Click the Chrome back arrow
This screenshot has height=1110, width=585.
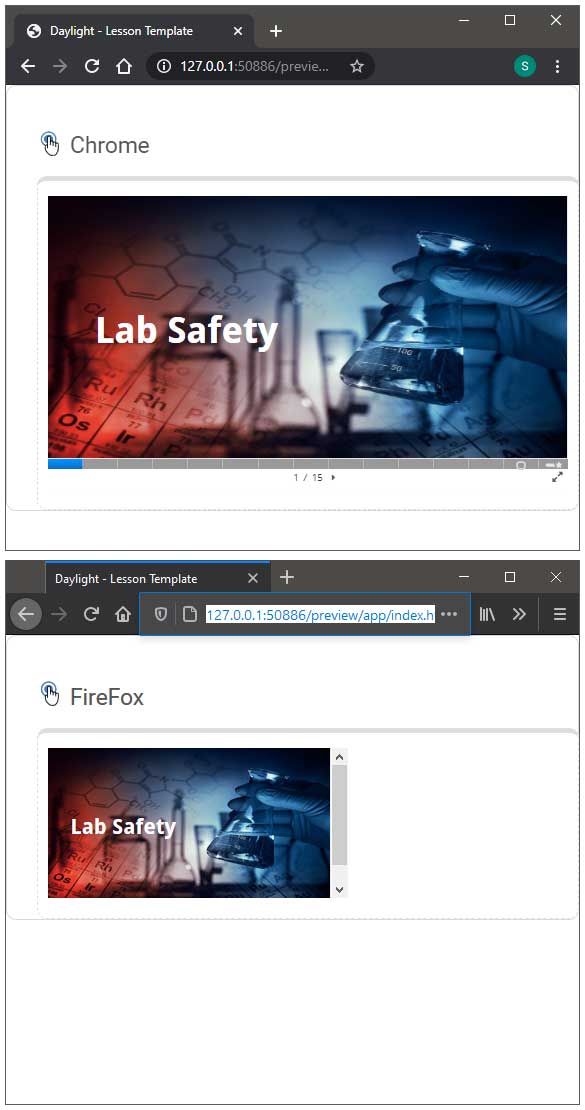click(x=28, y=67)
